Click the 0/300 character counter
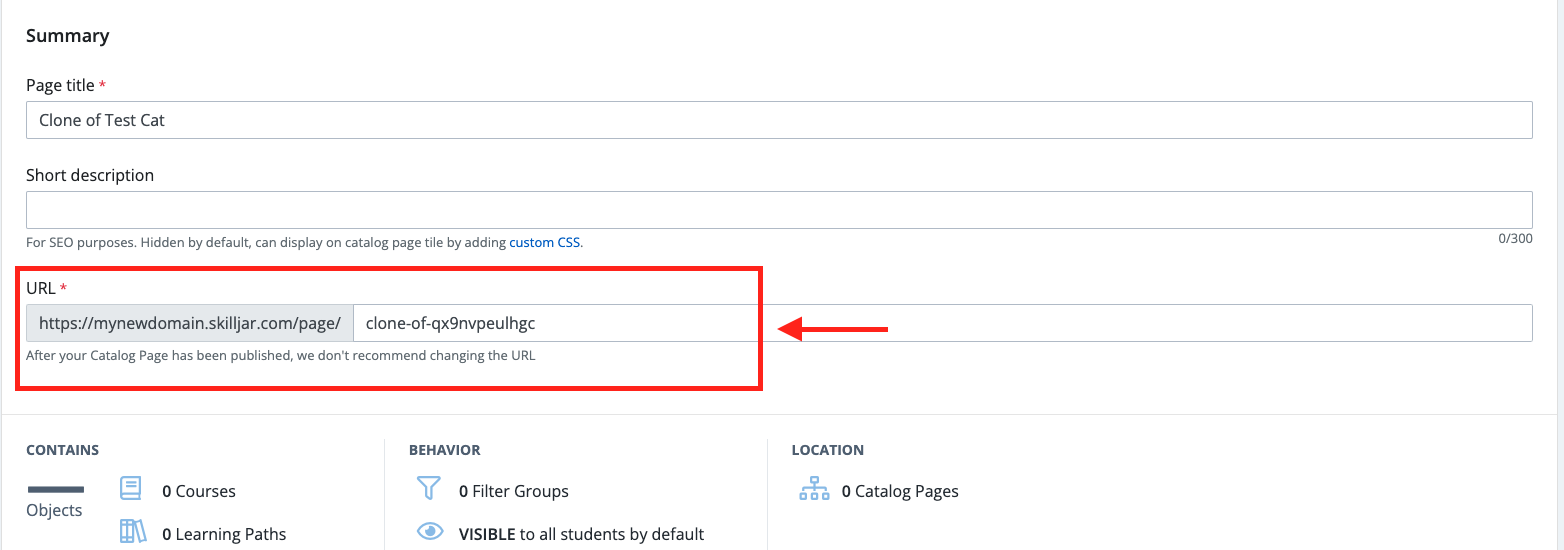This screenshot has width=1564, height=550. pyautogui.click(x=1514, y=239)
